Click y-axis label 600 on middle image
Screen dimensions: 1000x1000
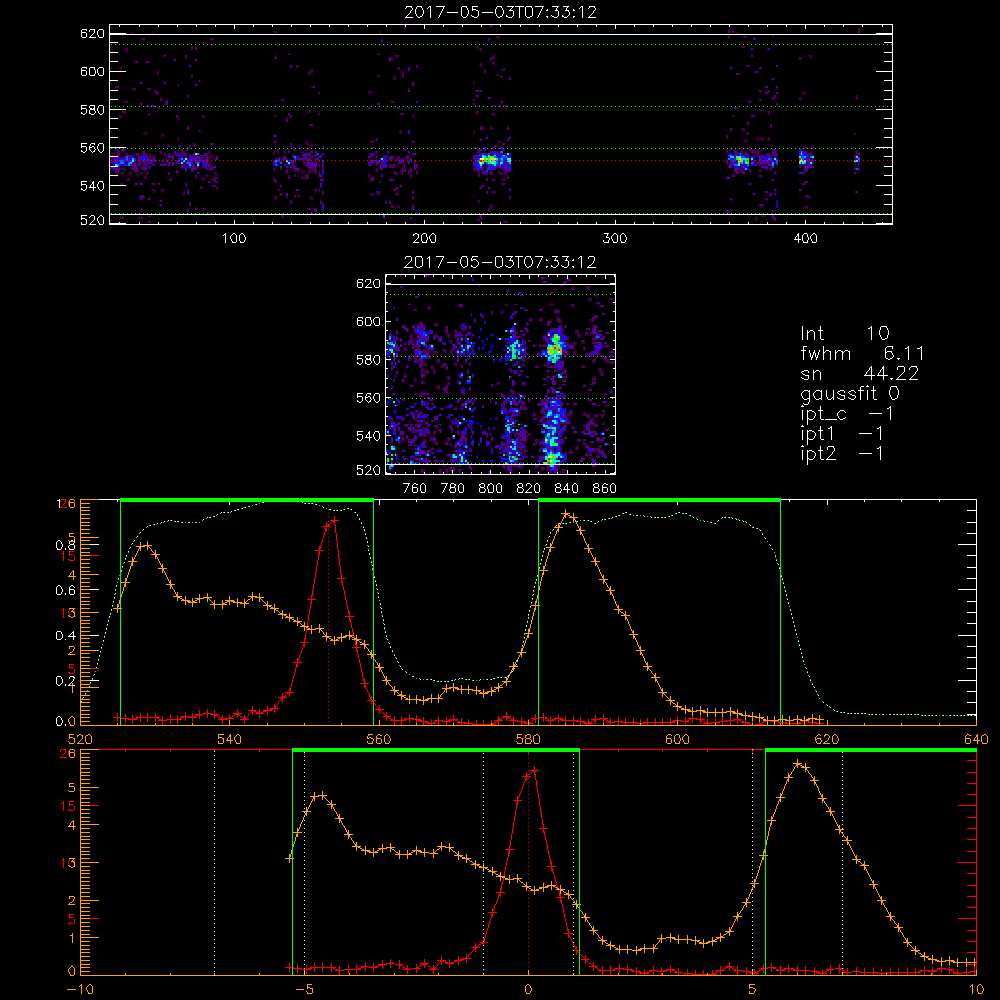[x=368, y=321]
